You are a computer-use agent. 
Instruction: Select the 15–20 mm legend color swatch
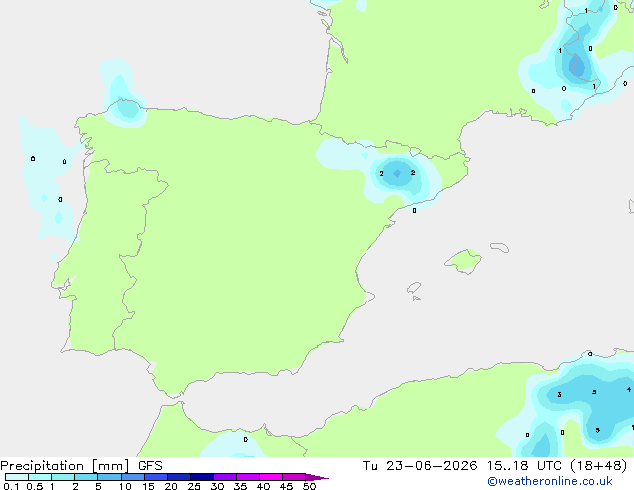(155, 477)
